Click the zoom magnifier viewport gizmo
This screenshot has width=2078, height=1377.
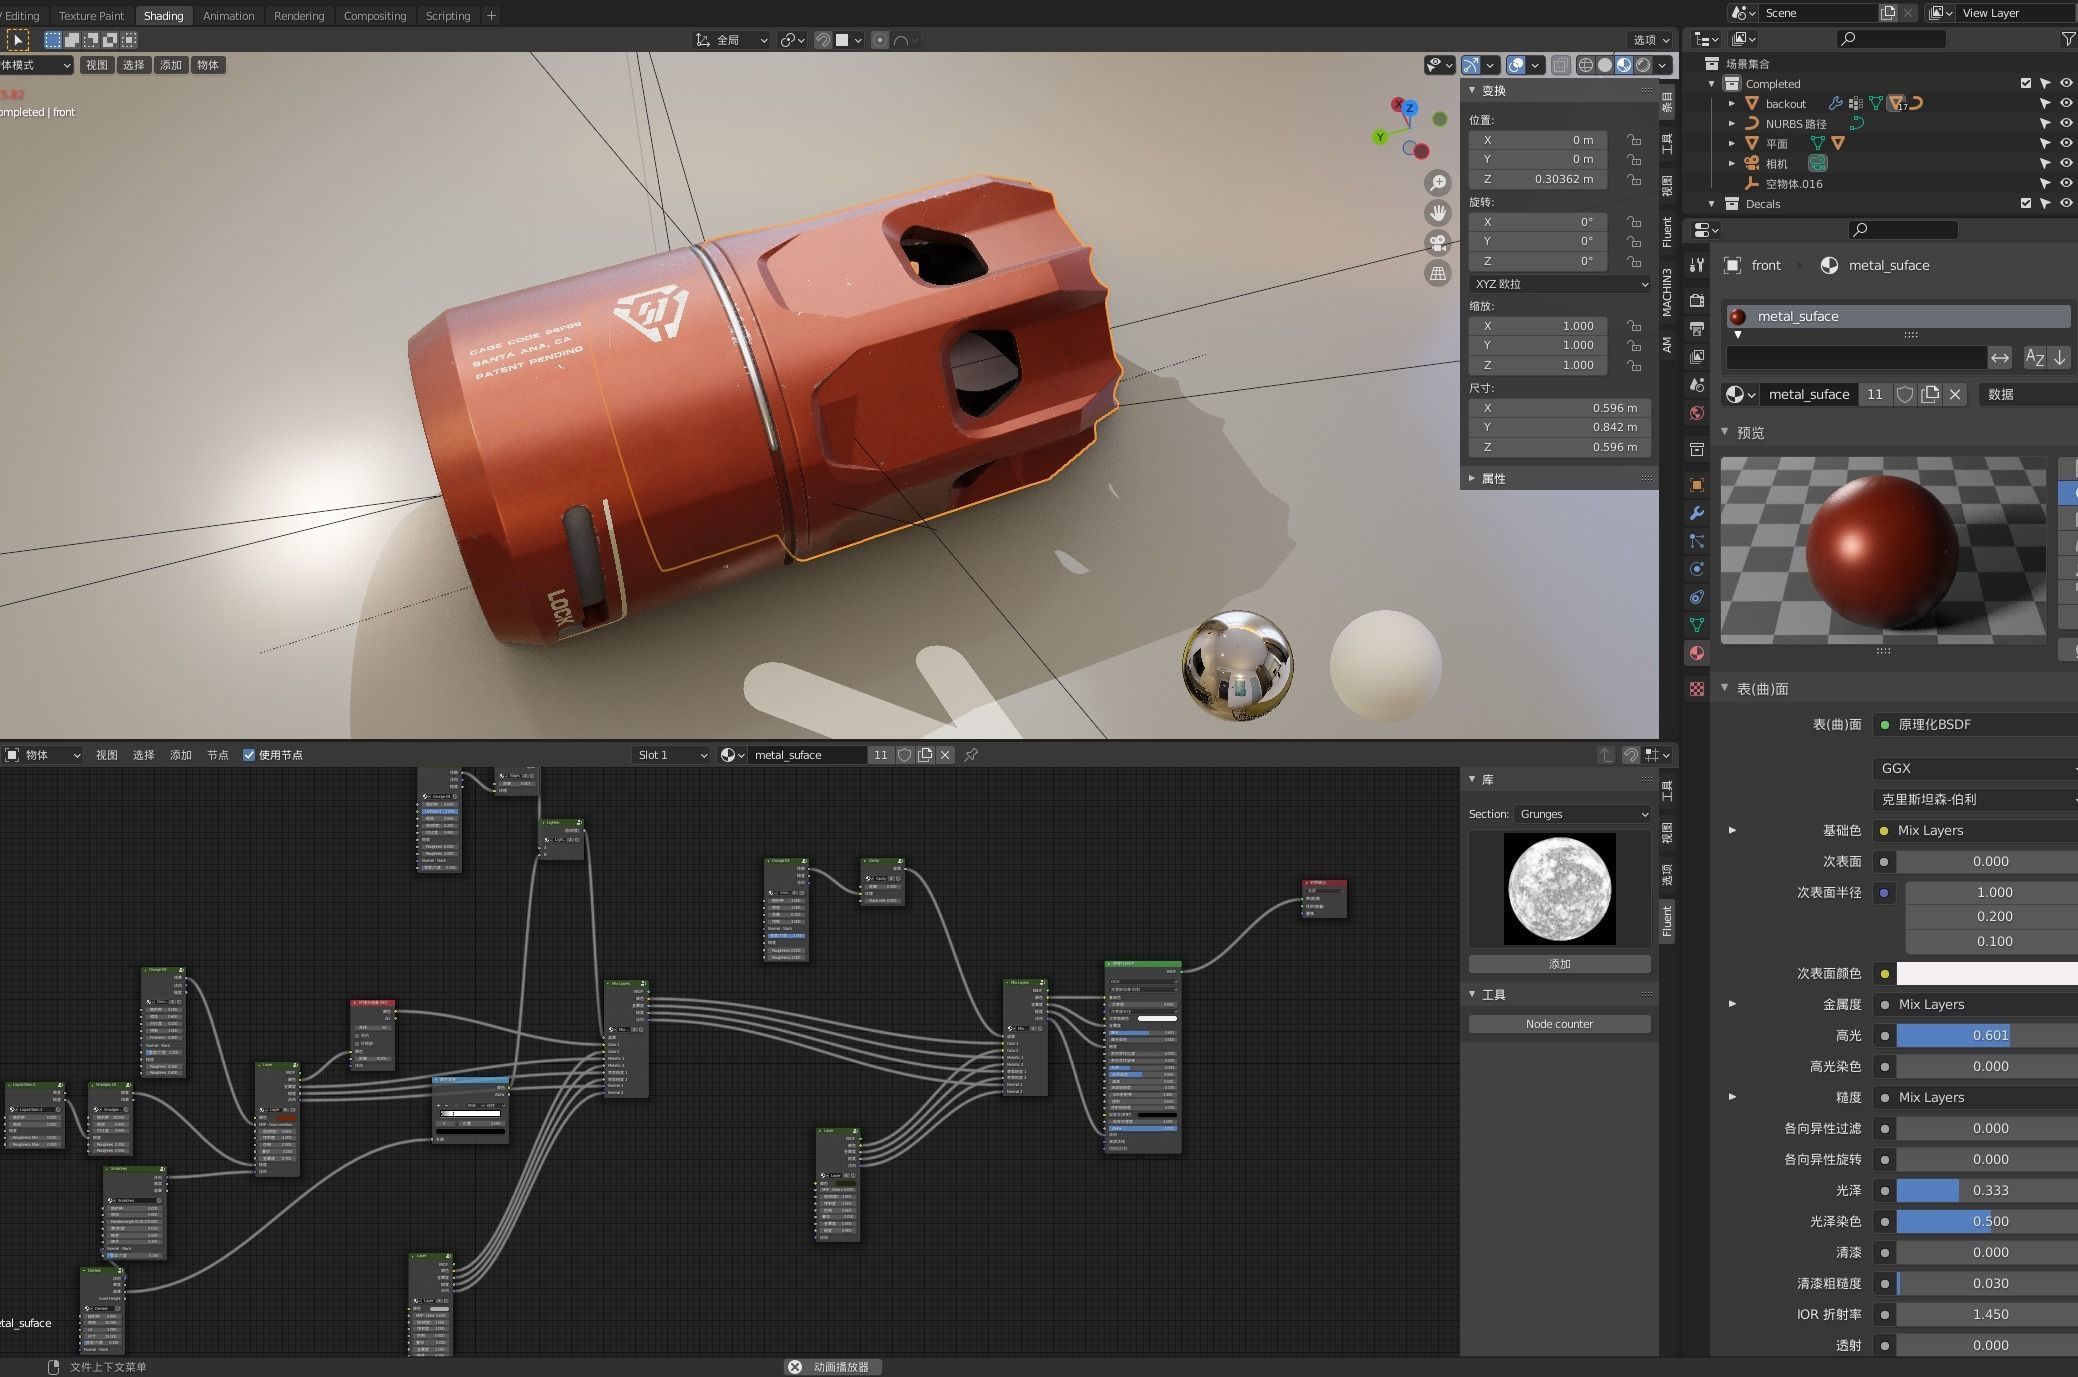pyautogui.click(x=1438, y=182)
